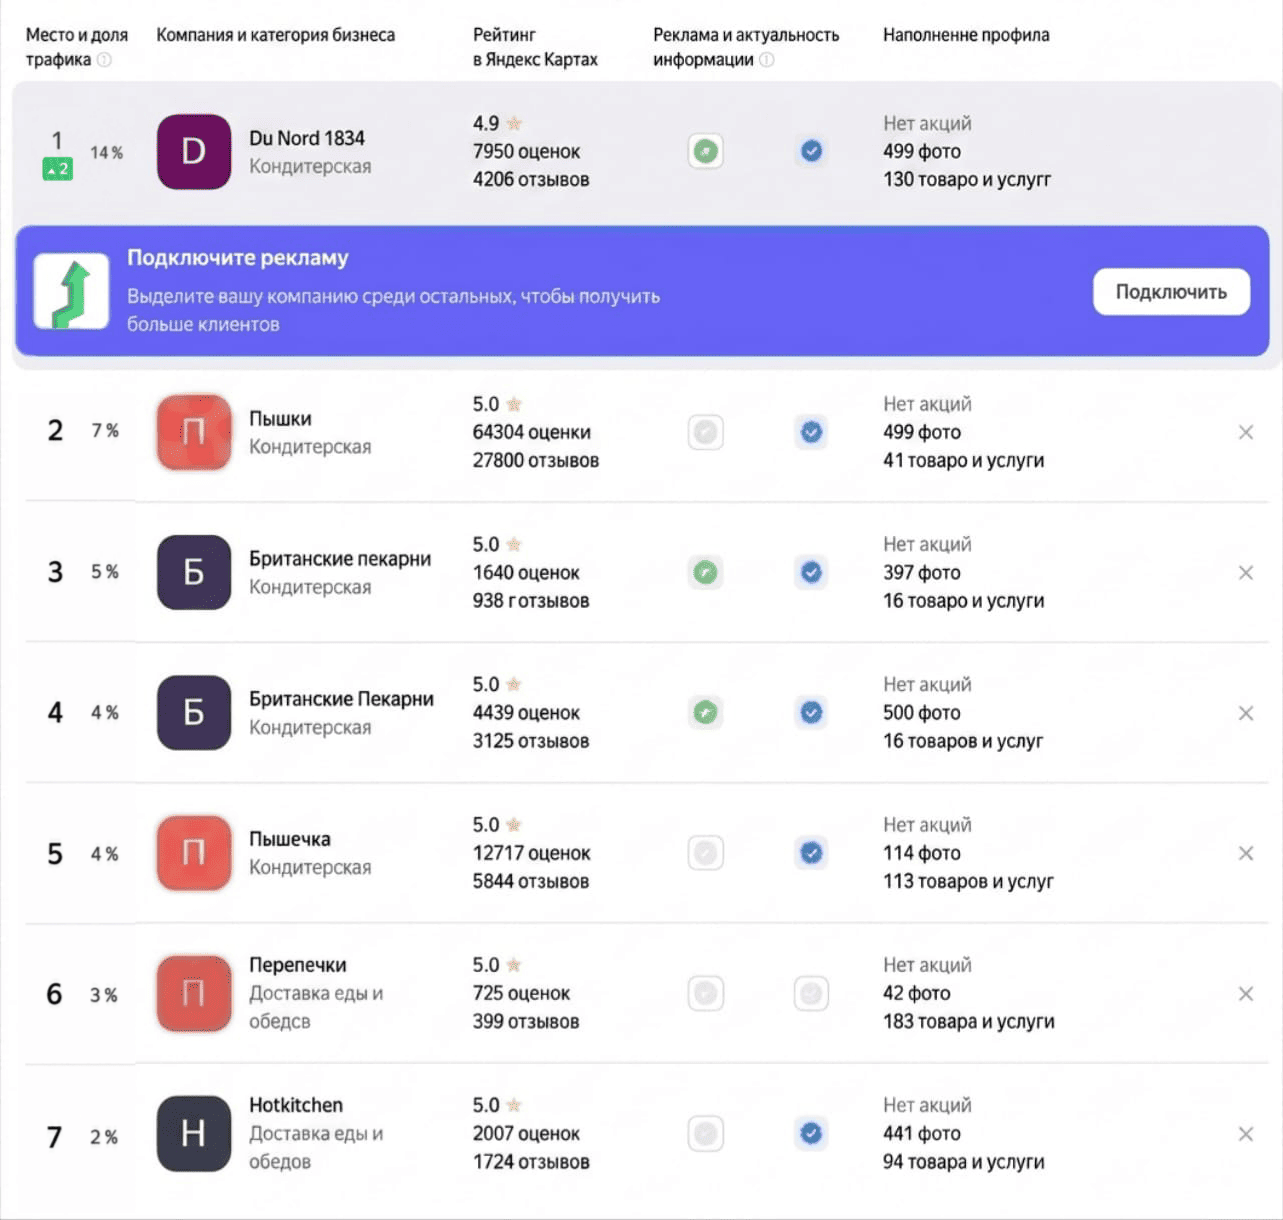This screenshot has height=1220, width=1283.
Task: Click the green ad icon in Британские пекарни row three
Action: [x=705, y=572]
